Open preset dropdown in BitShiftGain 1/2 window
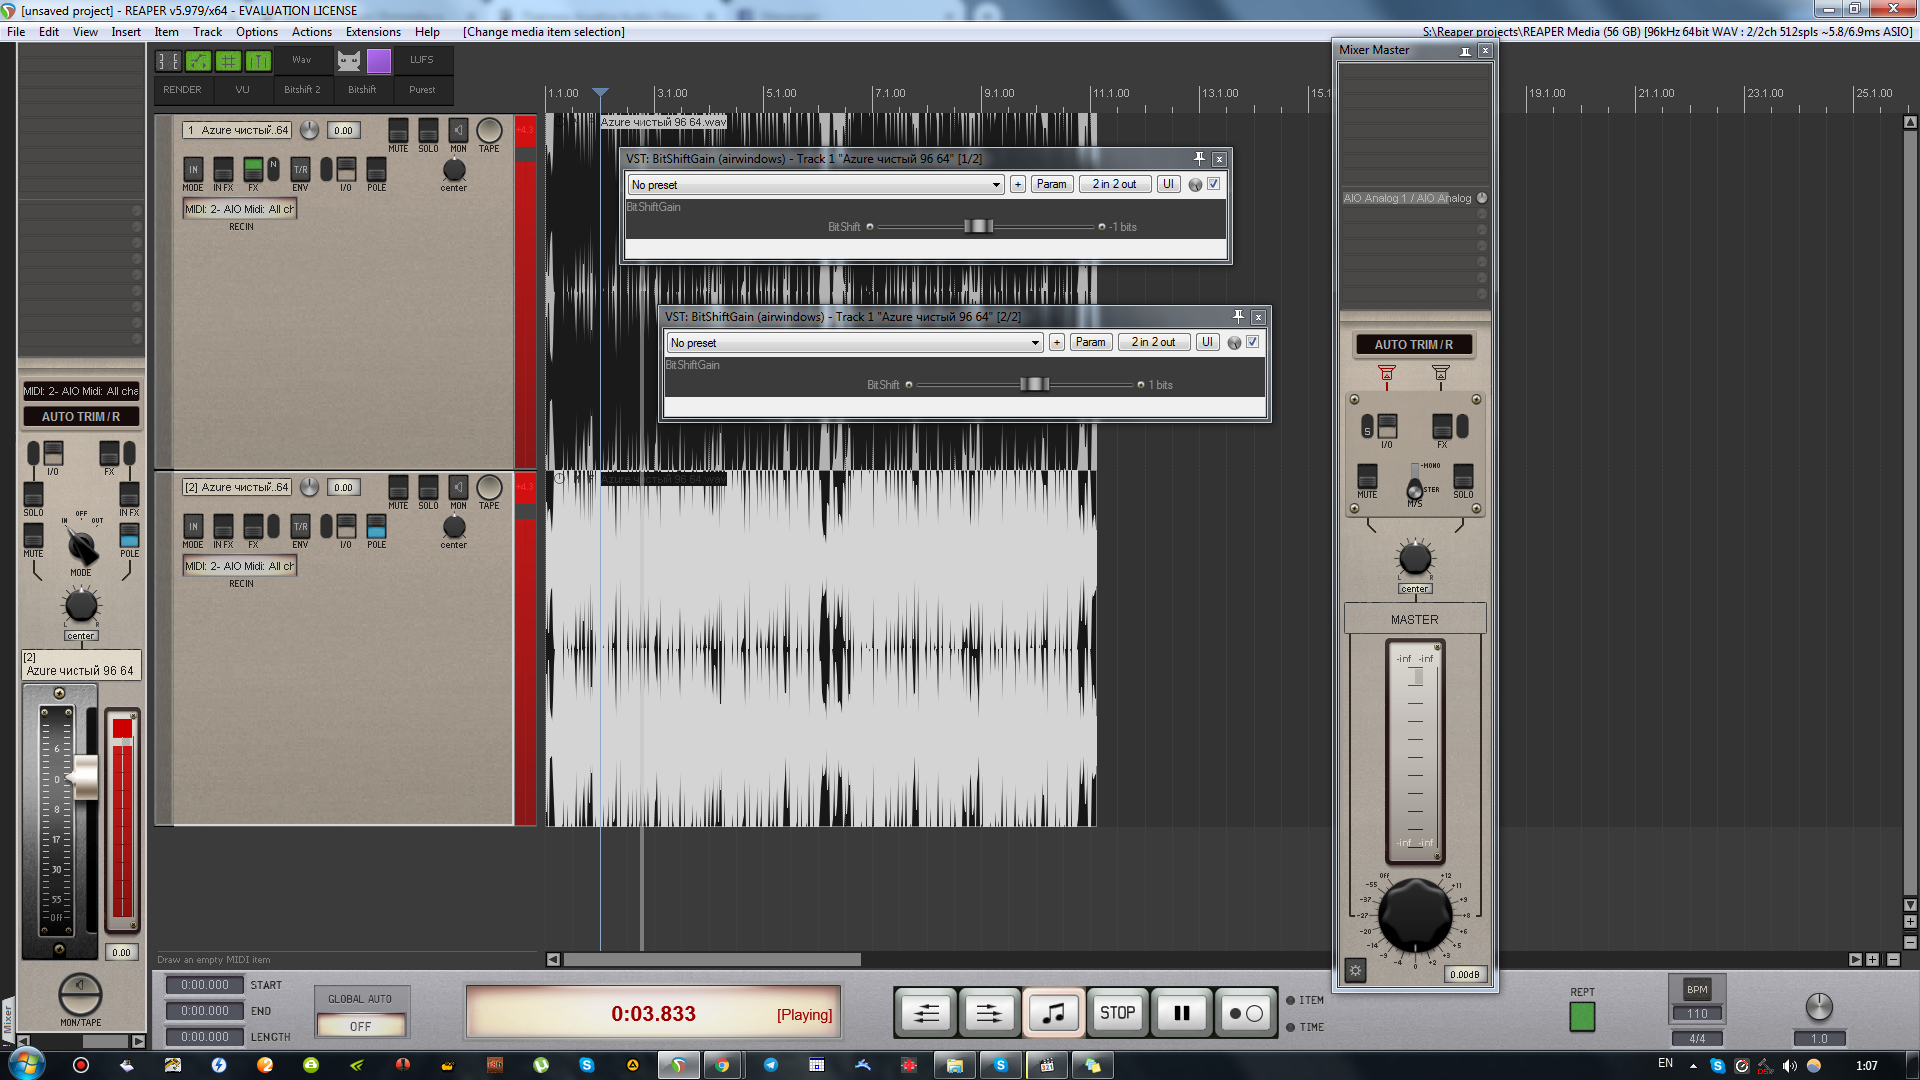 [x=815, y=185]
